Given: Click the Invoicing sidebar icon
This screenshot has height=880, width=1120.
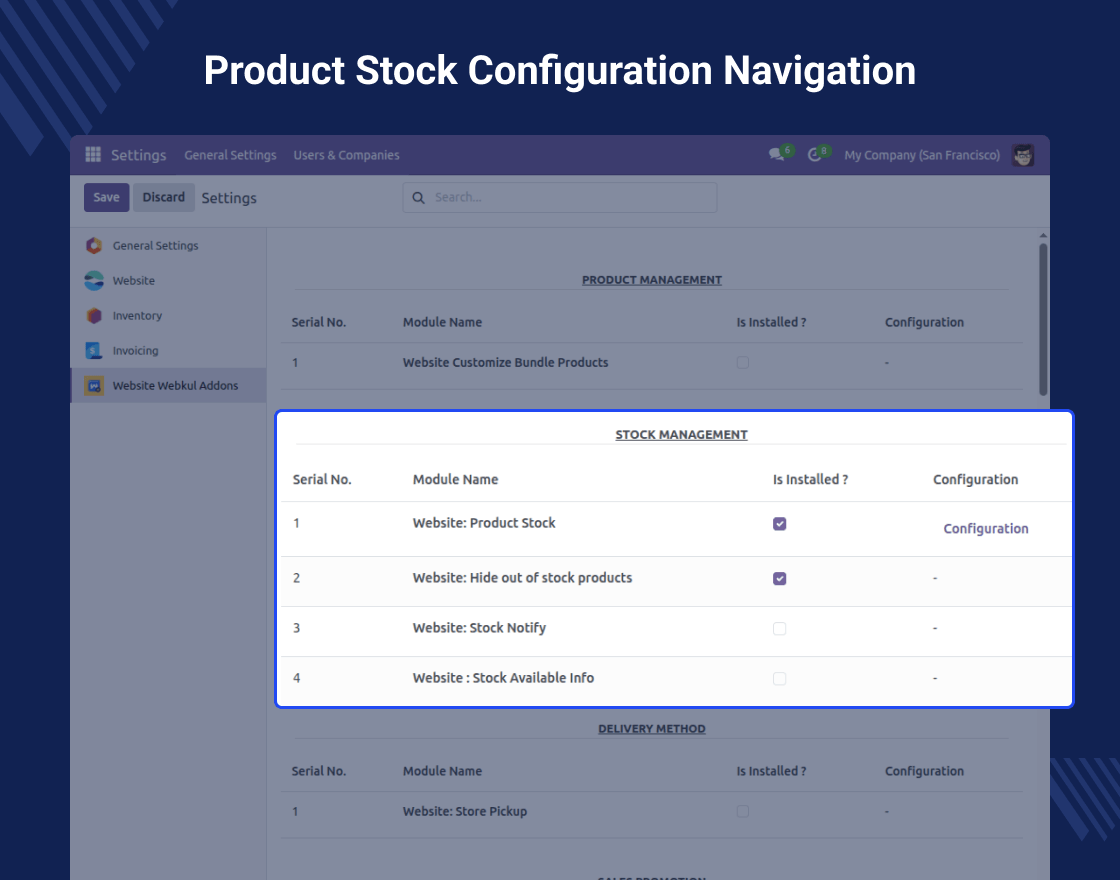Looking at the screenshot, I should [94, 351].
